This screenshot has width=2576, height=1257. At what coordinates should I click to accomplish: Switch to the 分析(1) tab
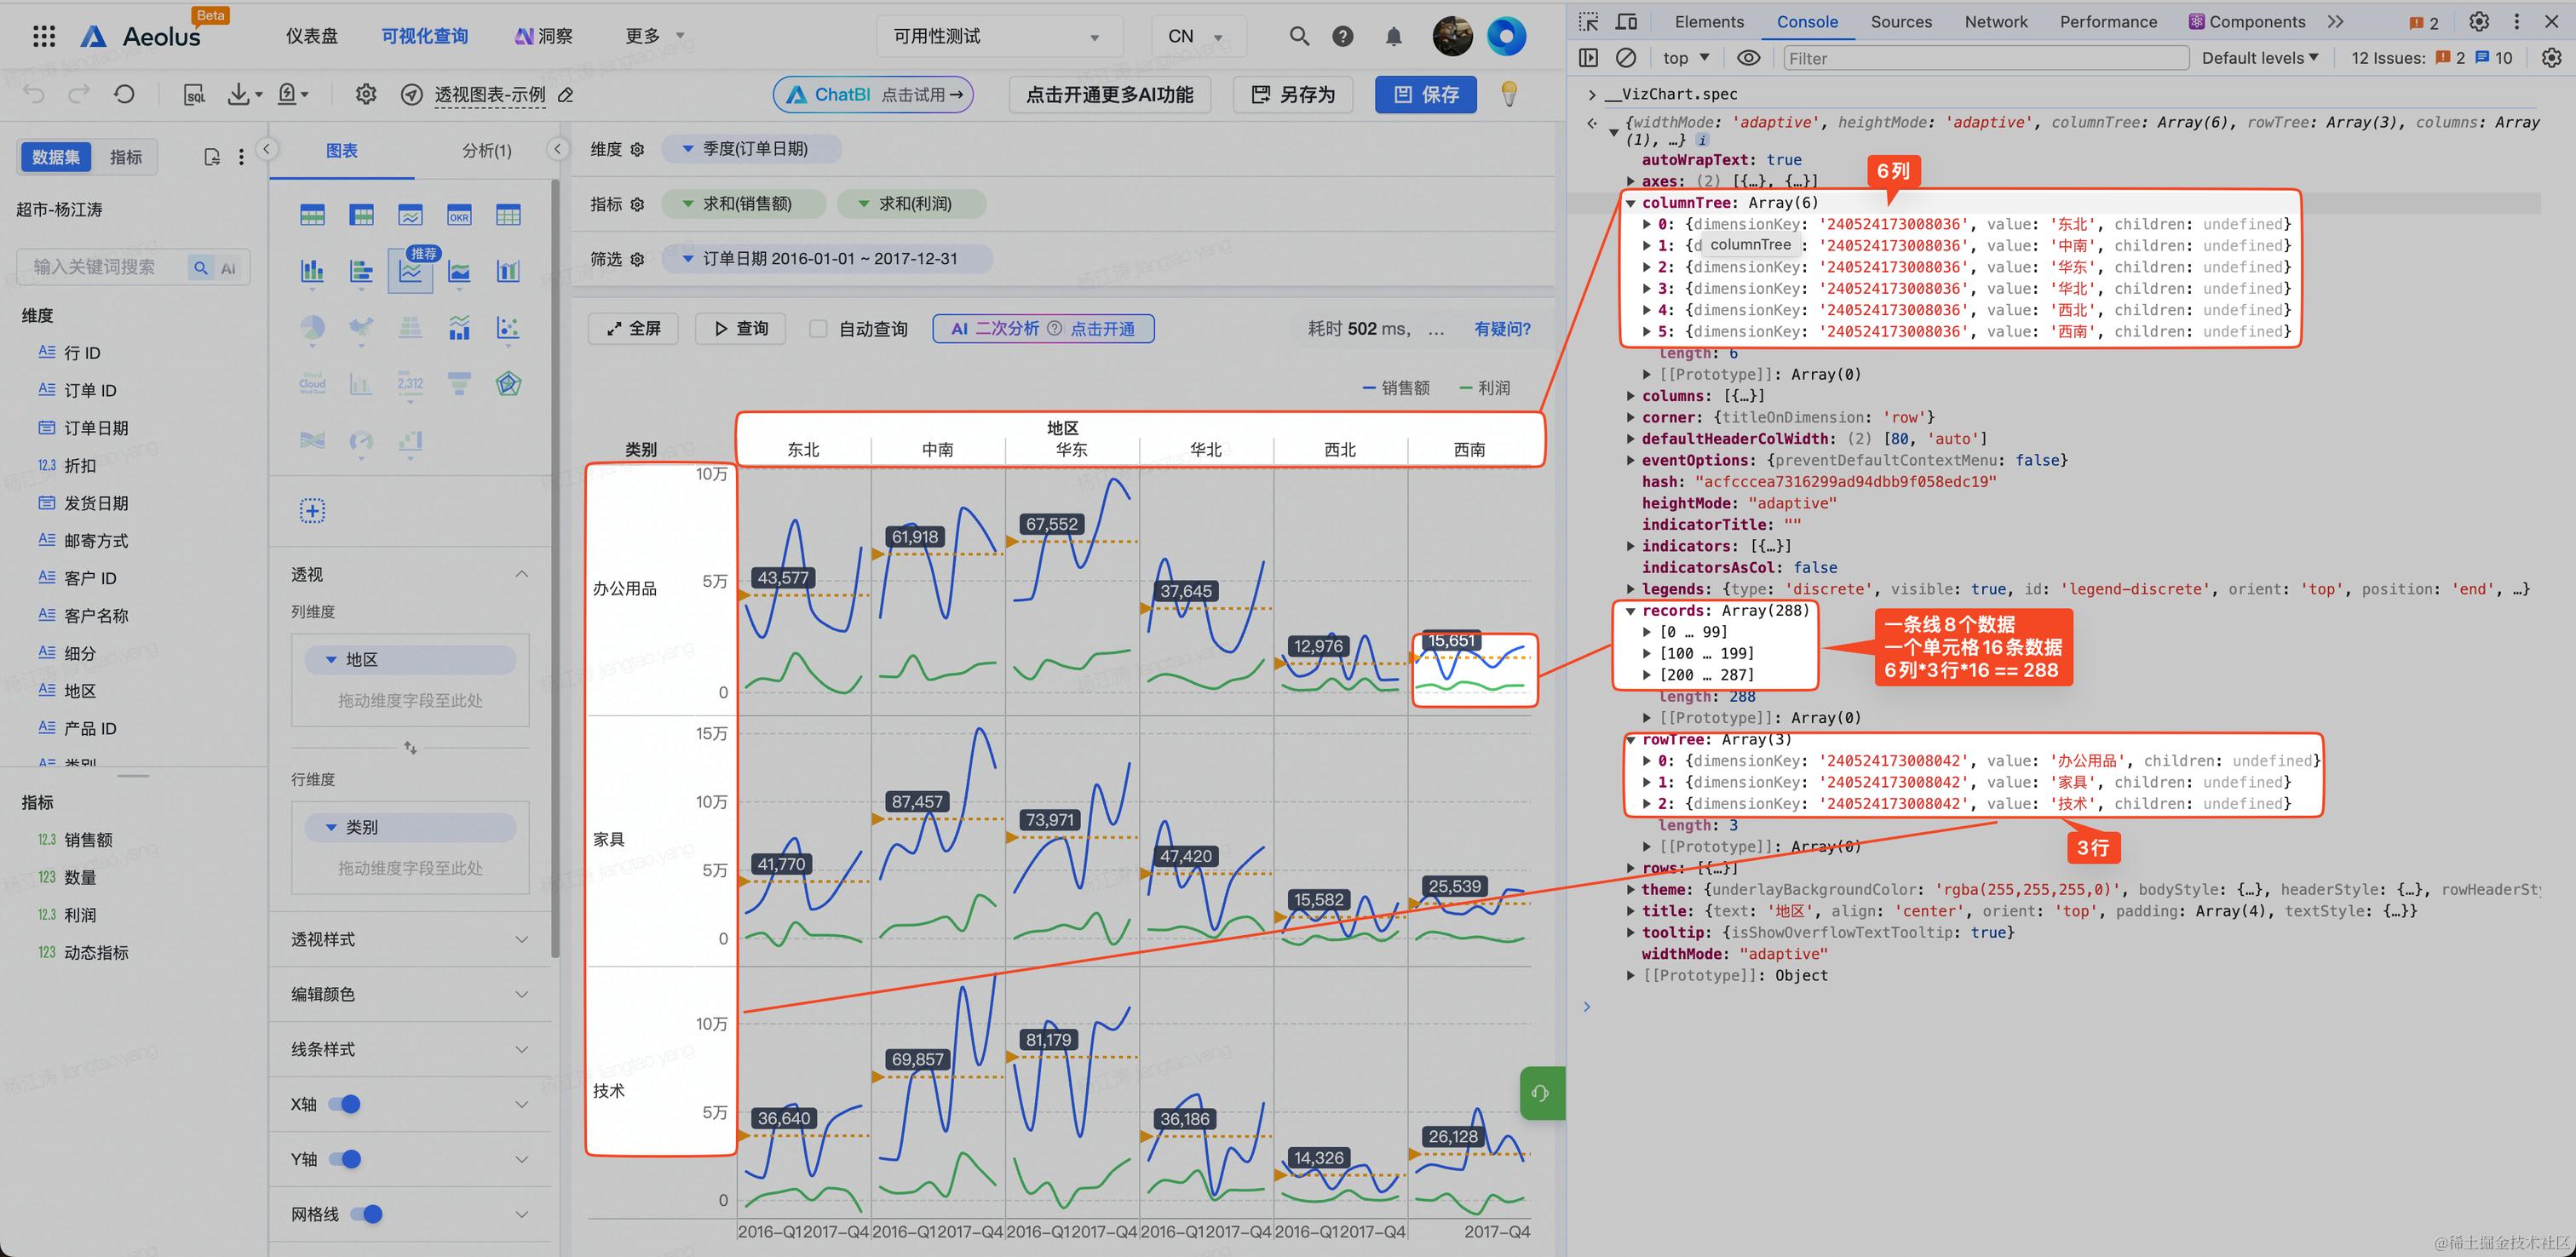click(x=486, y=151)
